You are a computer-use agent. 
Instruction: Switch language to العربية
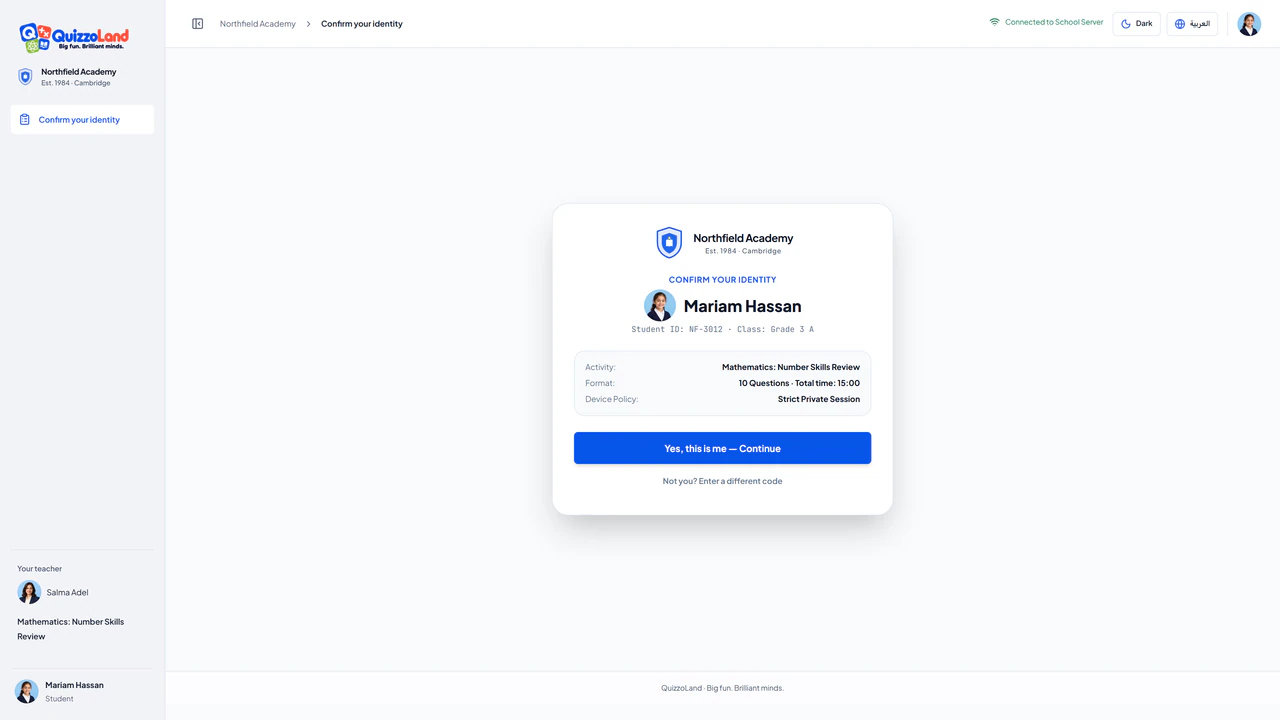click(1192, 24)
